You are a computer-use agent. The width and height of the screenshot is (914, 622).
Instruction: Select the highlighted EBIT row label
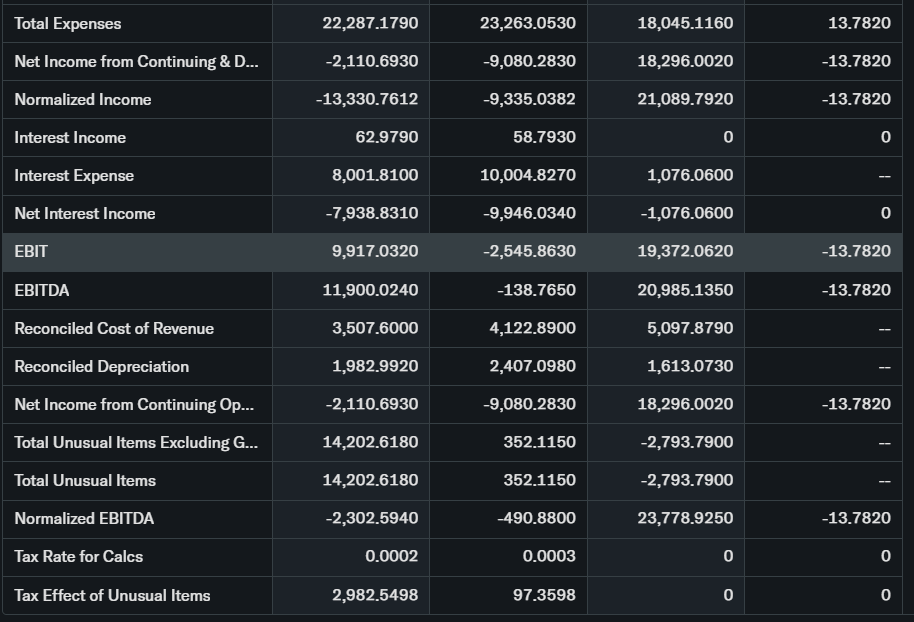[x=31, y=252]
